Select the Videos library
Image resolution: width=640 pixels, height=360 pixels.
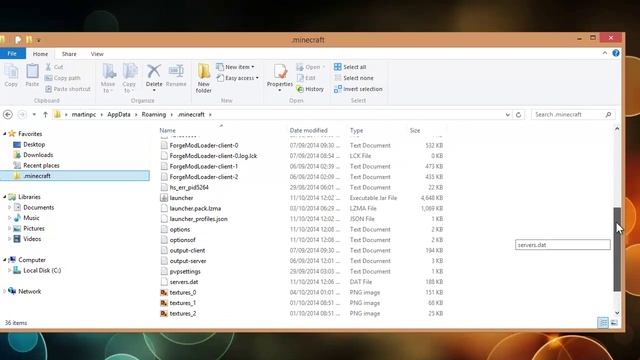[x=27, y=239]
